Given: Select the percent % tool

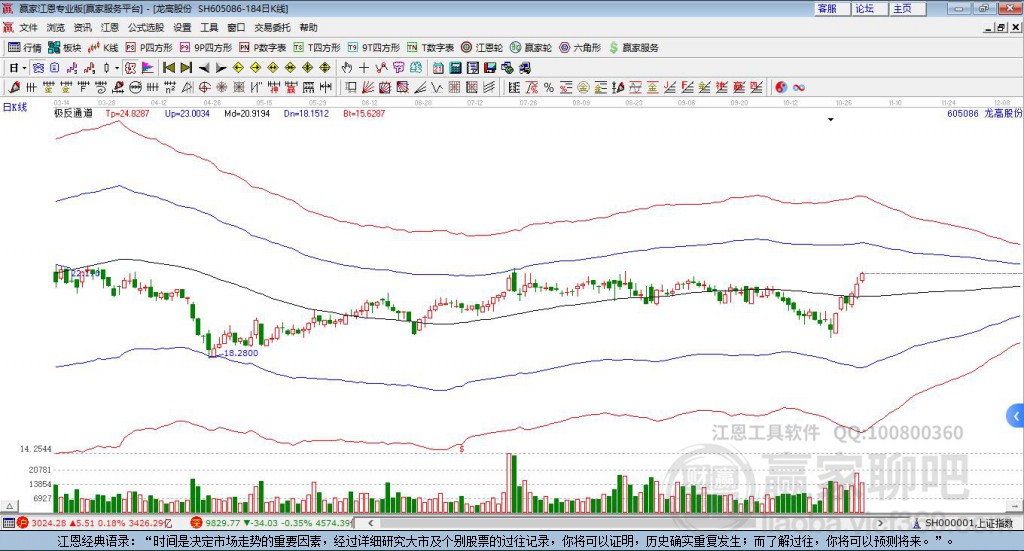Looking at the screenshot, I should [549, 87].
